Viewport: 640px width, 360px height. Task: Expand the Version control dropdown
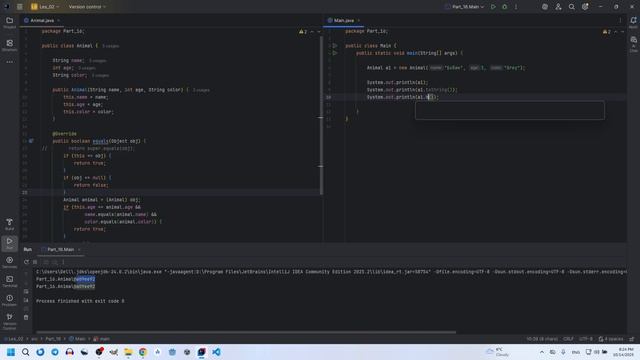(87, 7)
